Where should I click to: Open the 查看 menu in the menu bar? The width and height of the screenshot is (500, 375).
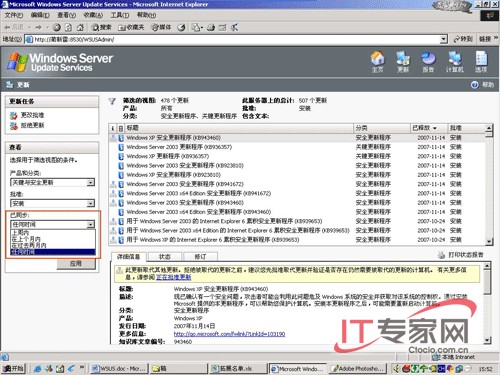[67, 15]
